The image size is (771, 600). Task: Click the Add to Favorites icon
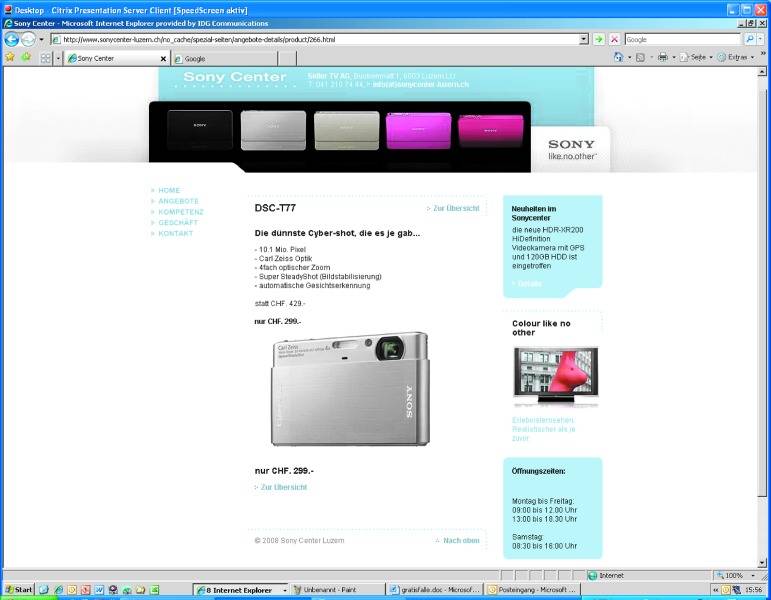click(x=26, y=58)
